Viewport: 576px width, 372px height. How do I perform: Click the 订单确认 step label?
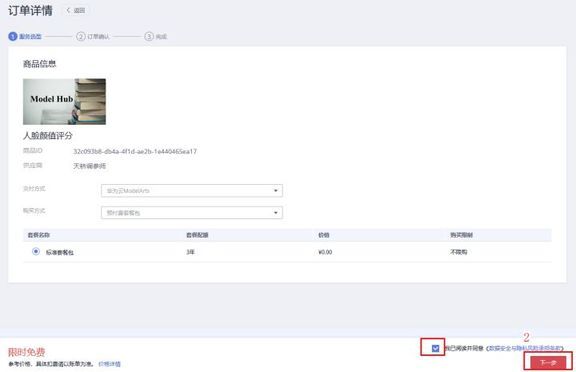click(98, 37)
